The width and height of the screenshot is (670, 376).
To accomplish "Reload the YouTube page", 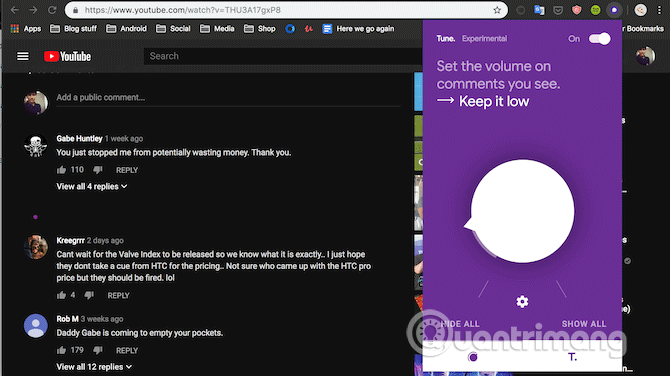I will click(52, 10).
